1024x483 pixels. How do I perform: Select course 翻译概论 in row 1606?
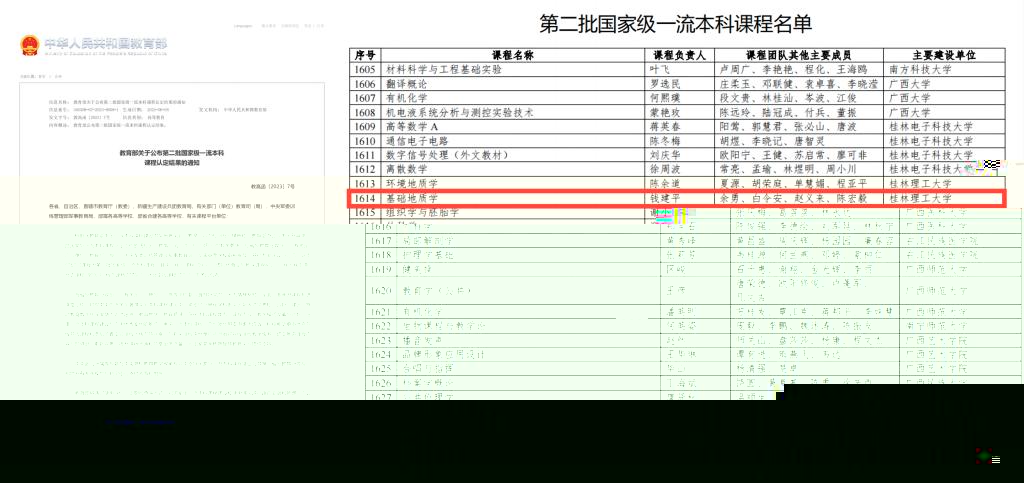click(407, 84)
